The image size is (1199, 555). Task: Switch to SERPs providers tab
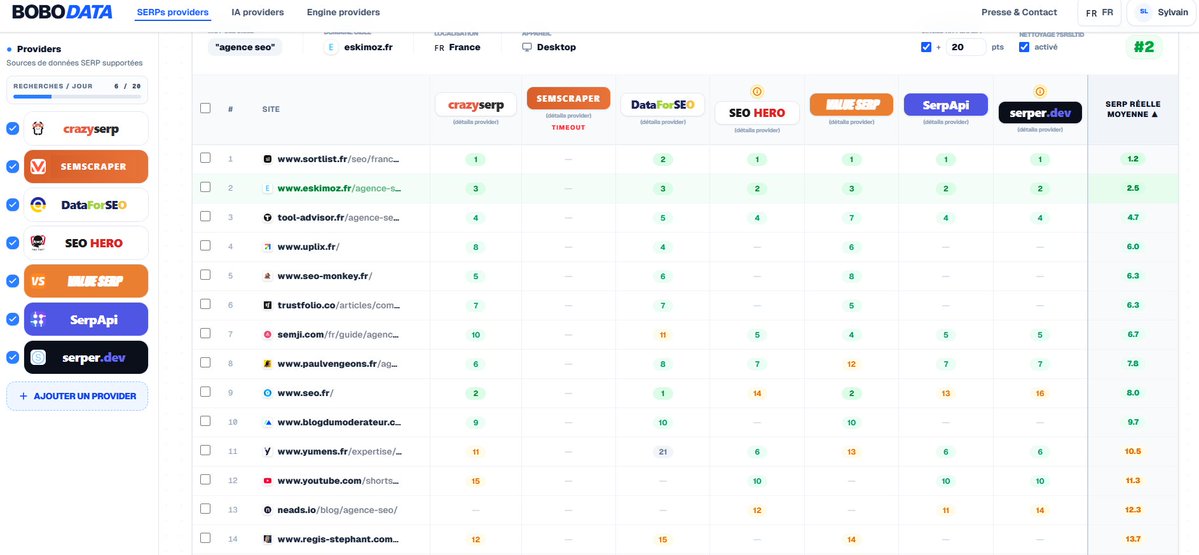[172, 12]
